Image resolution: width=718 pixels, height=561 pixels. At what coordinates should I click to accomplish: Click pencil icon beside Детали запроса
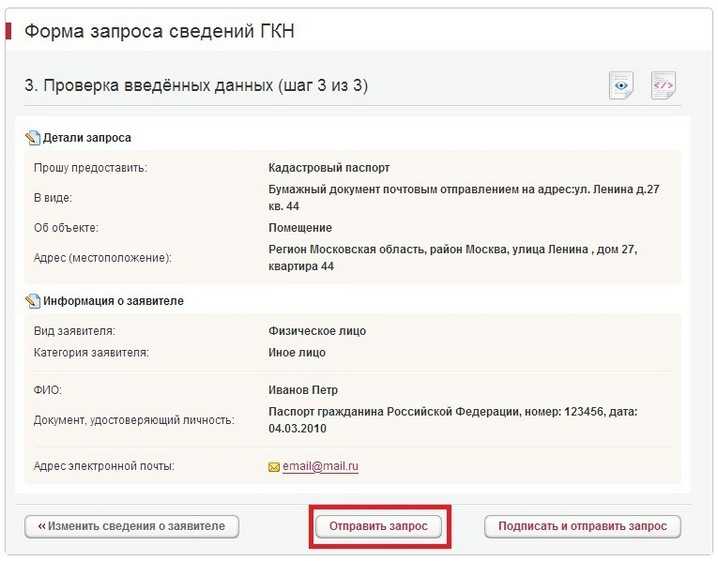click(33, 138)
